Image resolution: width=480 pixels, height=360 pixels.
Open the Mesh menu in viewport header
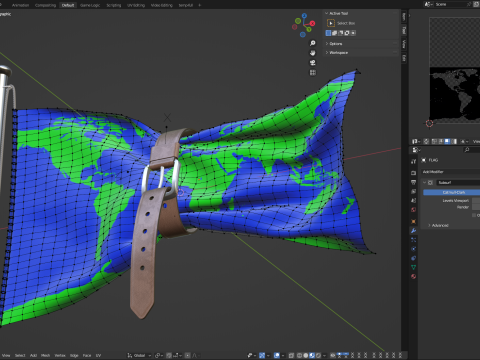click(x=45, y=355)
